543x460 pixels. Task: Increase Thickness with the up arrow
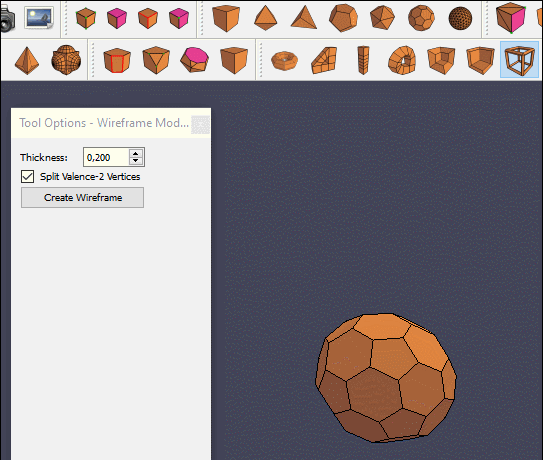click(x=136, y=153)
